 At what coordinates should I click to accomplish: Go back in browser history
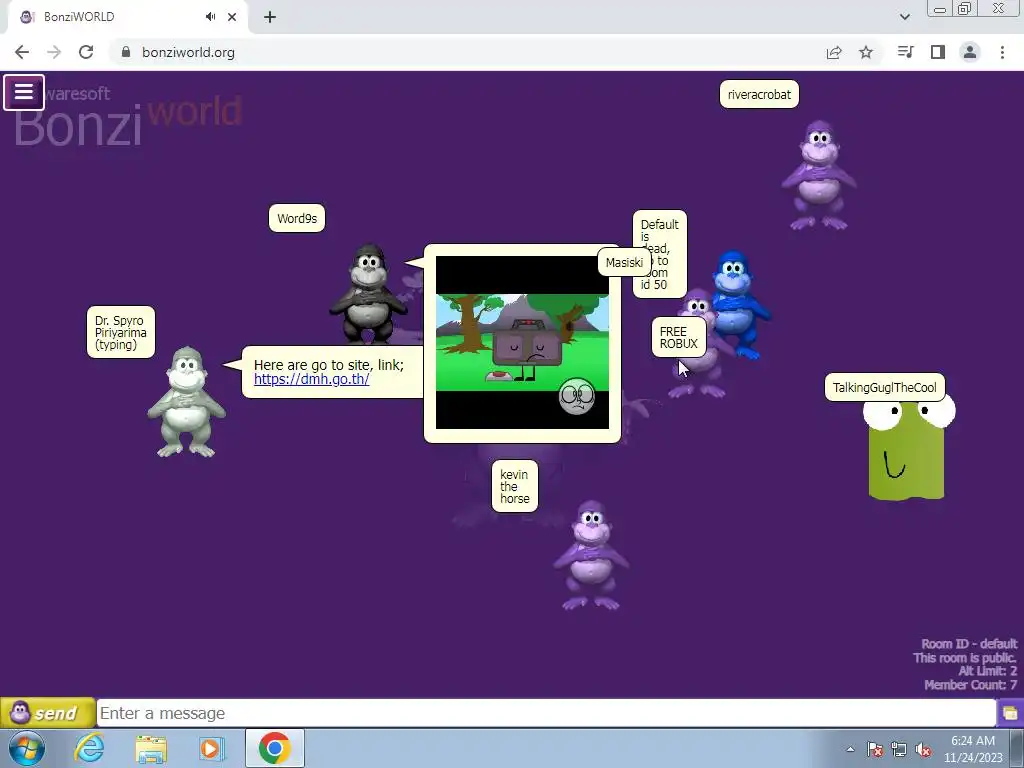[22, 52]
